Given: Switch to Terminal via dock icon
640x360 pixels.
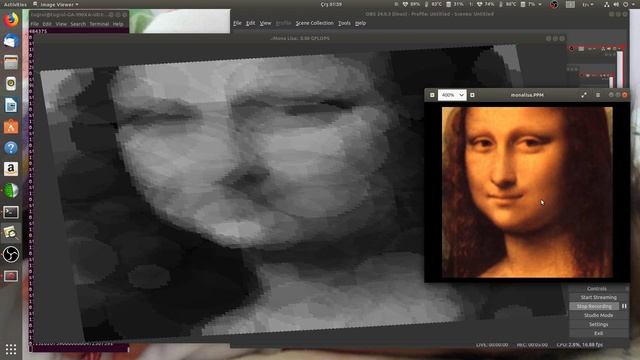Looking at the screenshot, I should click(x=11, y=212).
